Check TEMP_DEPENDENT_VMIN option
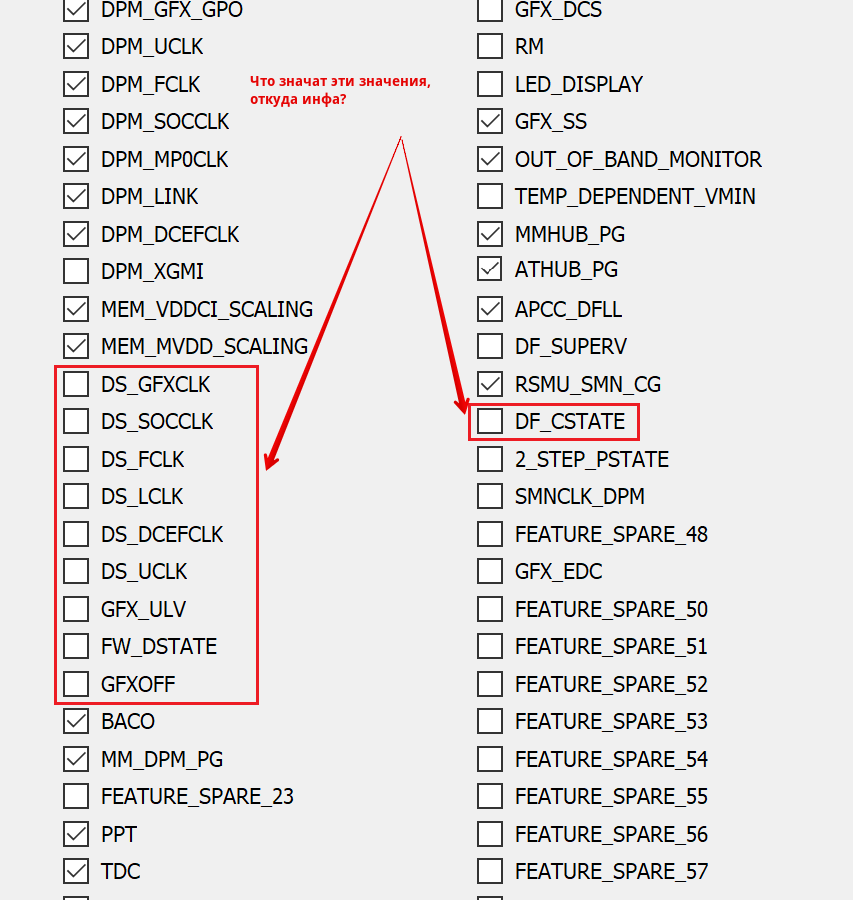Image resolution: width=853 pixels, height=900 pixels. click(x=490, y=197)
